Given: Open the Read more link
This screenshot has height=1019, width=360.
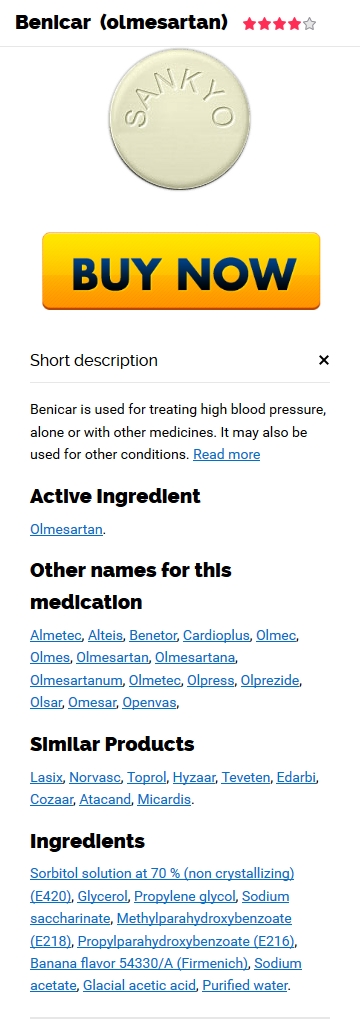Looking at the screenshot, I should (227, 454).
